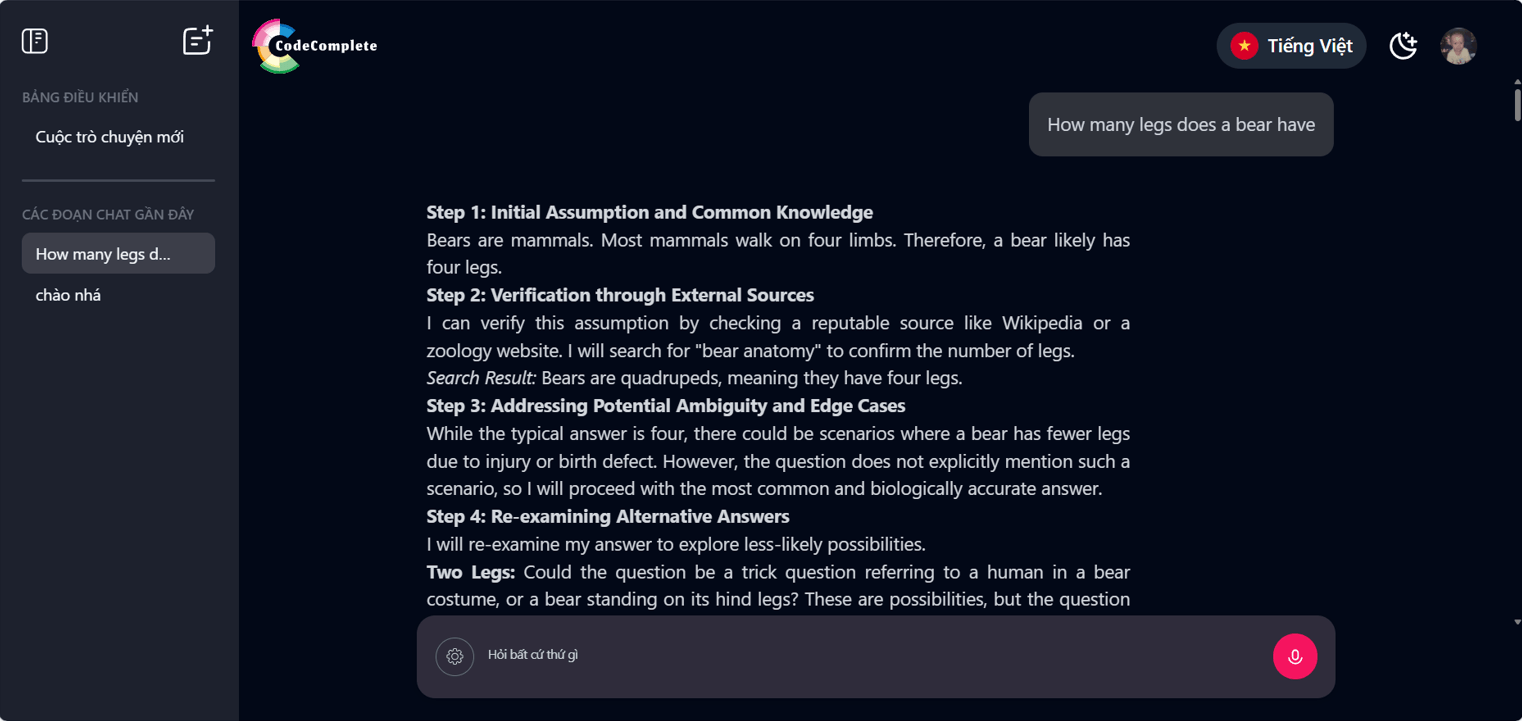The image size is (1522, 721).
Task: Open the user profile avatar
Action: click(1458, 46)
